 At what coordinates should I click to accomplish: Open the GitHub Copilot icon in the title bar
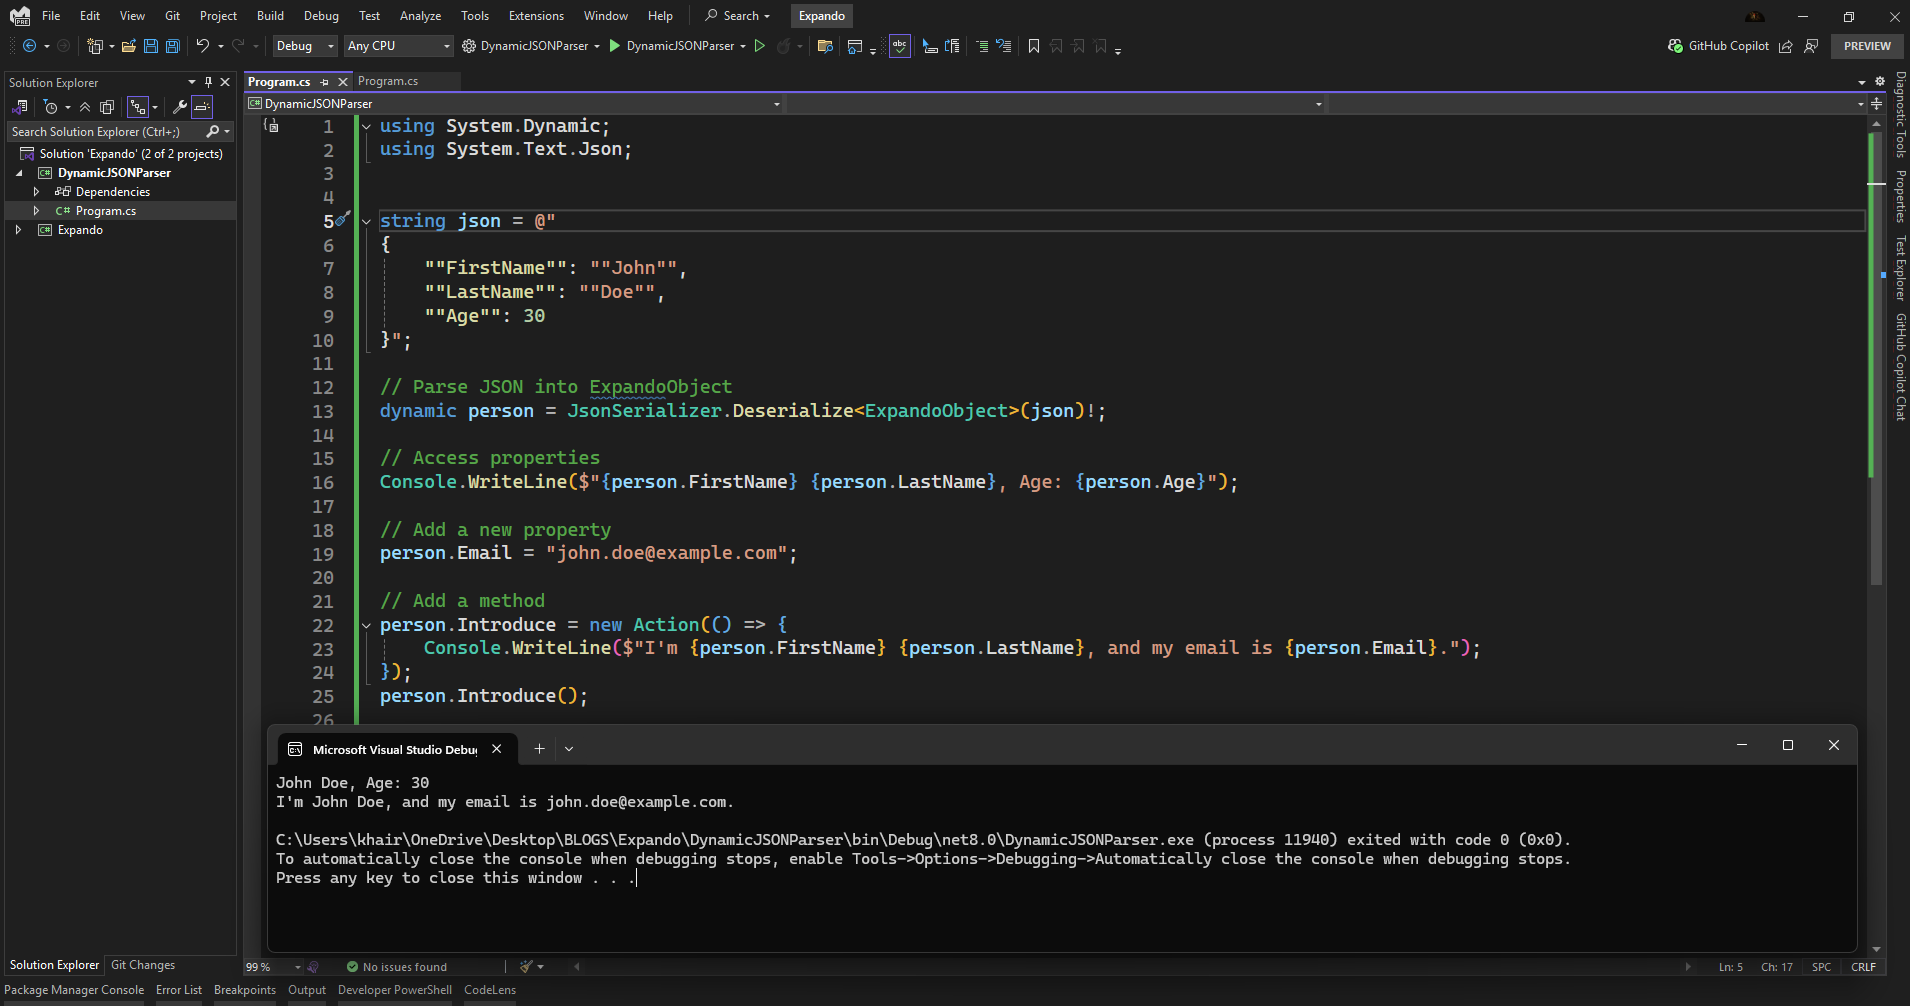click(x=1675, y=45)
